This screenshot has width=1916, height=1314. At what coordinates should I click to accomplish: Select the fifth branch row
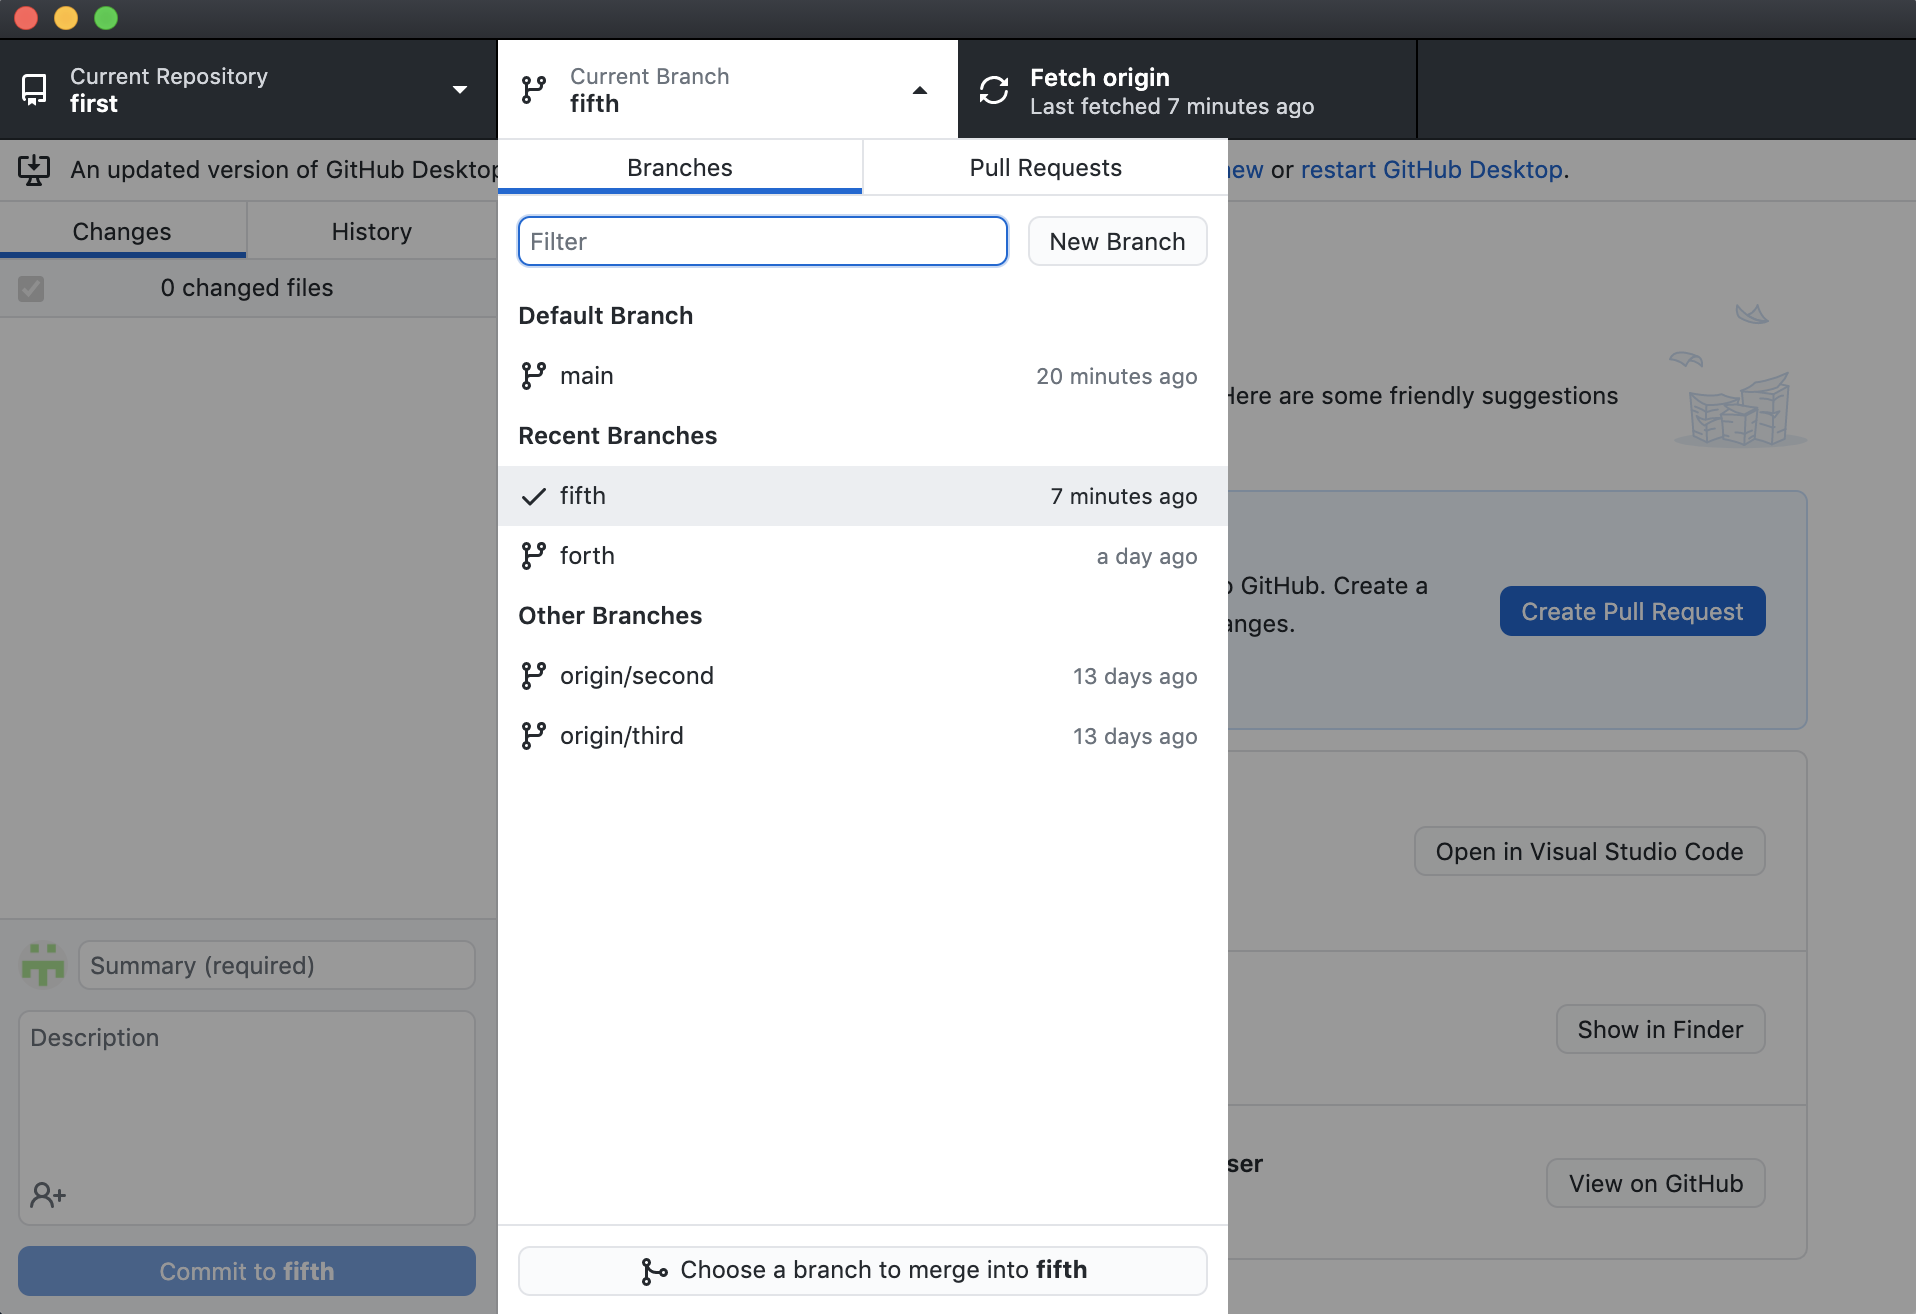tap(862, 496)
